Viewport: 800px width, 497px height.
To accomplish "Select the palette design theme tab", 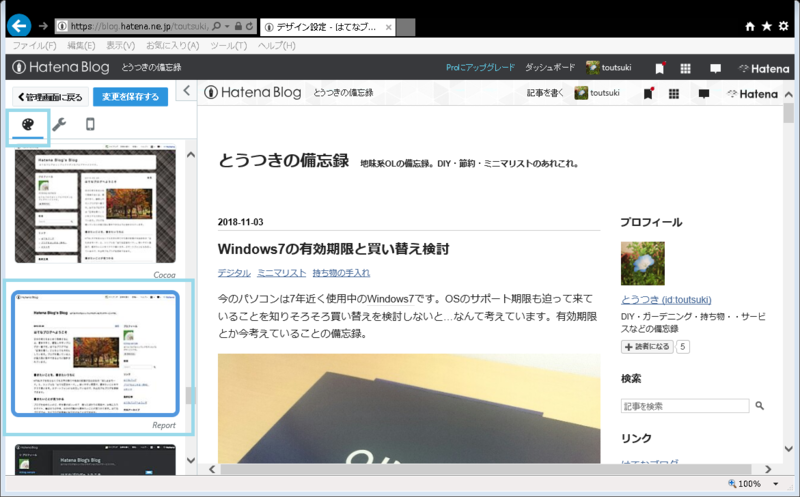I will click(28, 125).
